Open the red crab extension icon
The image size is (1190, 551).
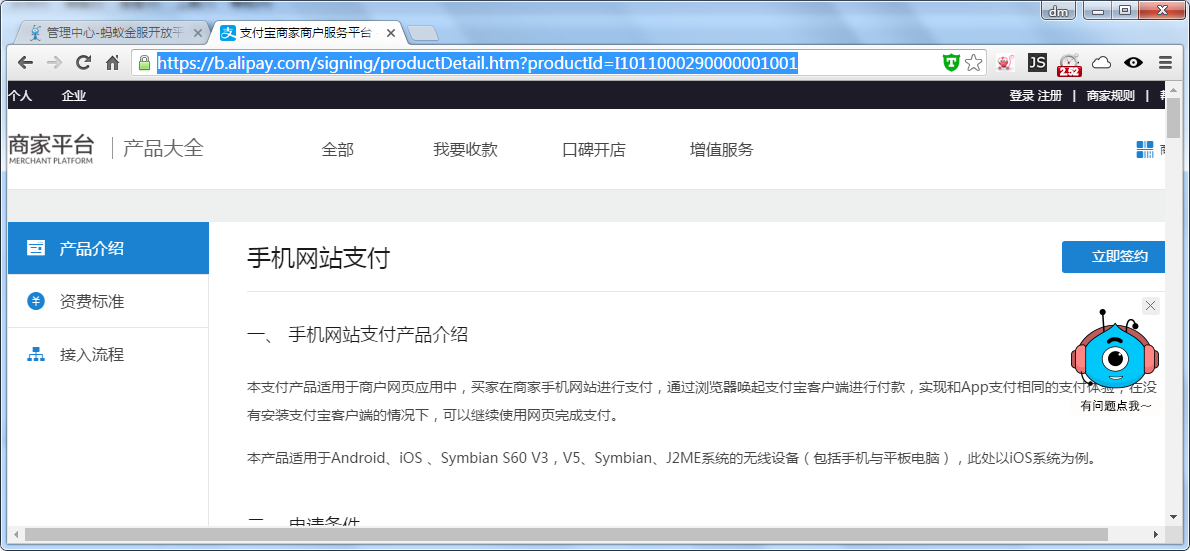click(1006, 63)
